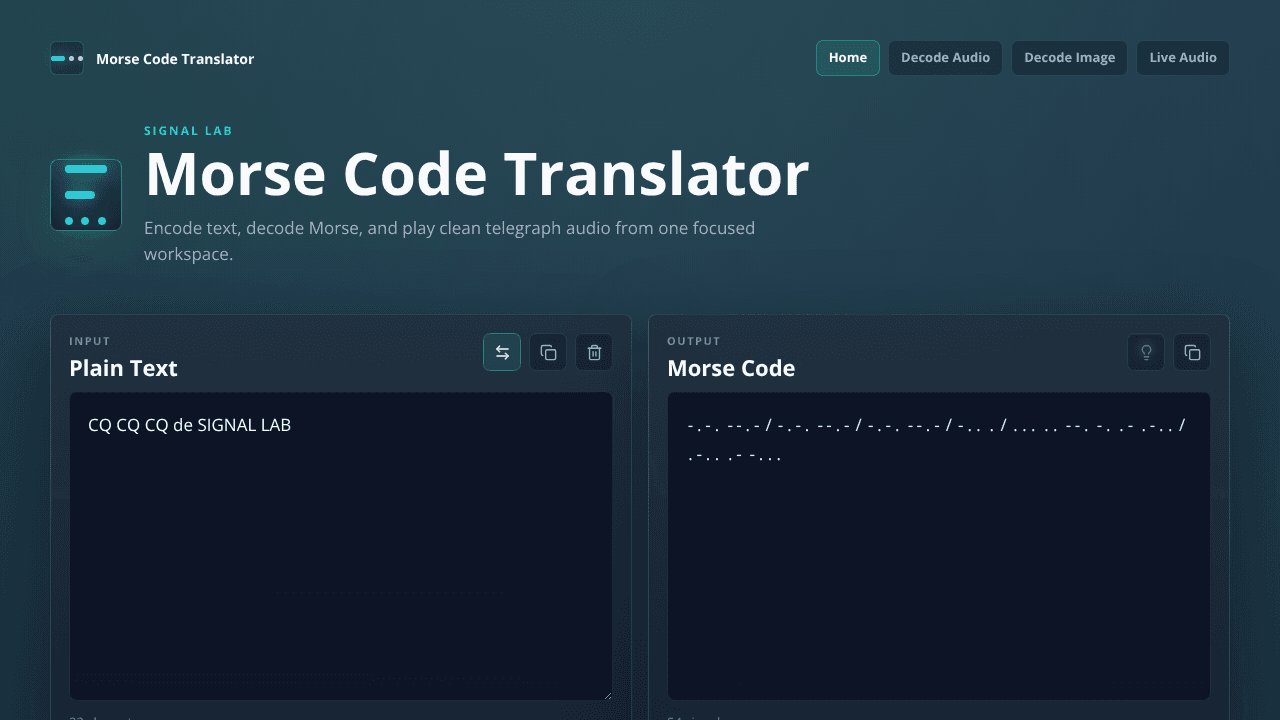The image size is (1280, 720).
Task: Click the "Plain Text" heading
Action: point(123,368)
